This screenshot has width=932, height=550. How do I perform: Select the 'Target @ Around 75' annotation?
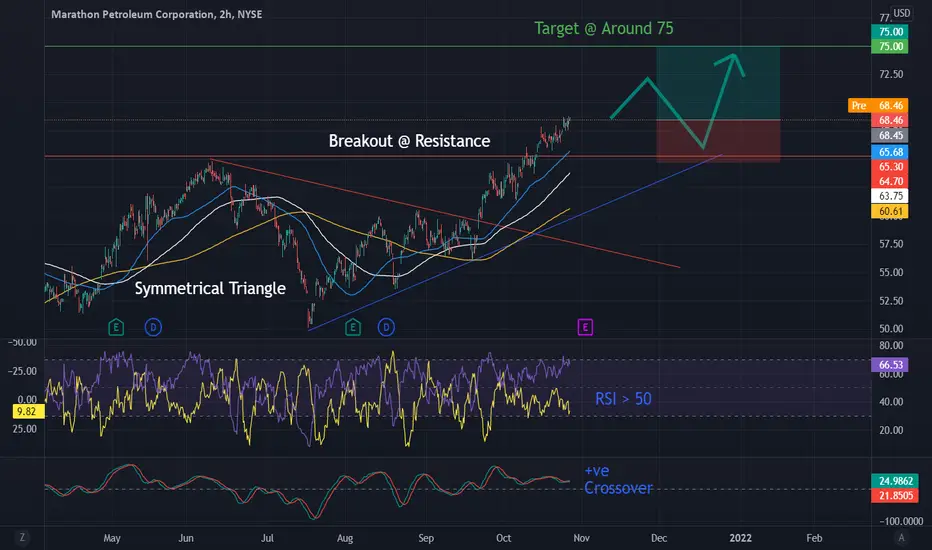pyautogui.click(x=604, y=29)
